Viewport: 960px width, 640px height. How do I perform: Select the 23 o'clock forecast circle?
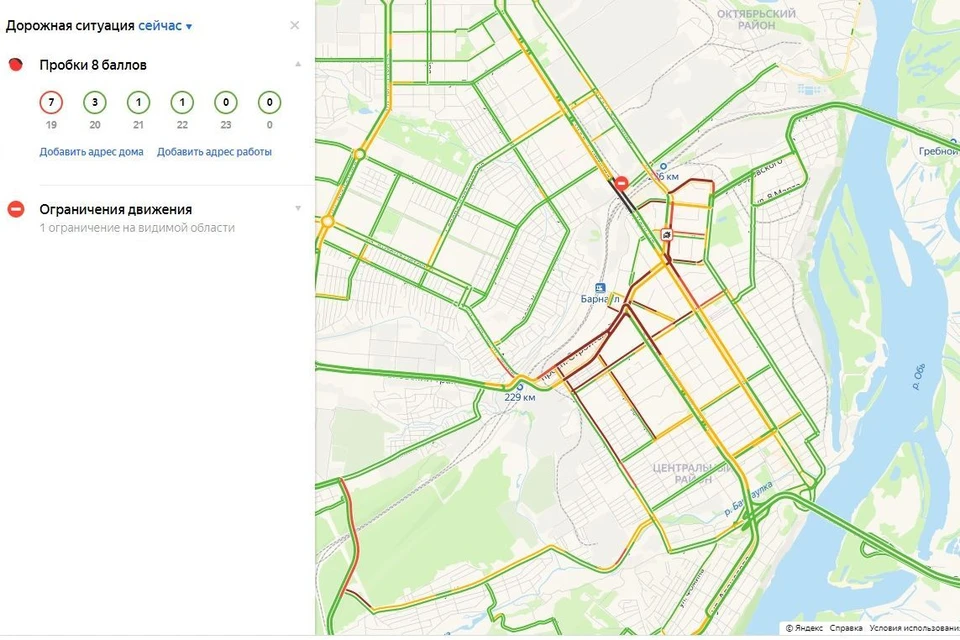coord(225,102)
